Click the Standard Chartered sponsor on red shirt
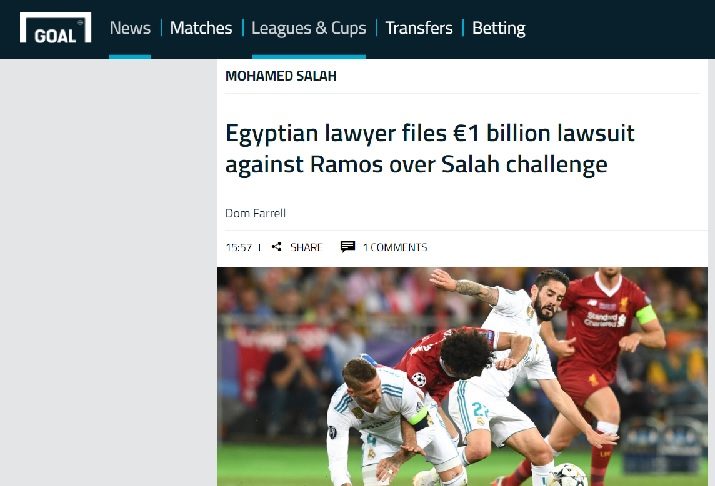This screenshot has height=486, width=715. pos(604,319)
